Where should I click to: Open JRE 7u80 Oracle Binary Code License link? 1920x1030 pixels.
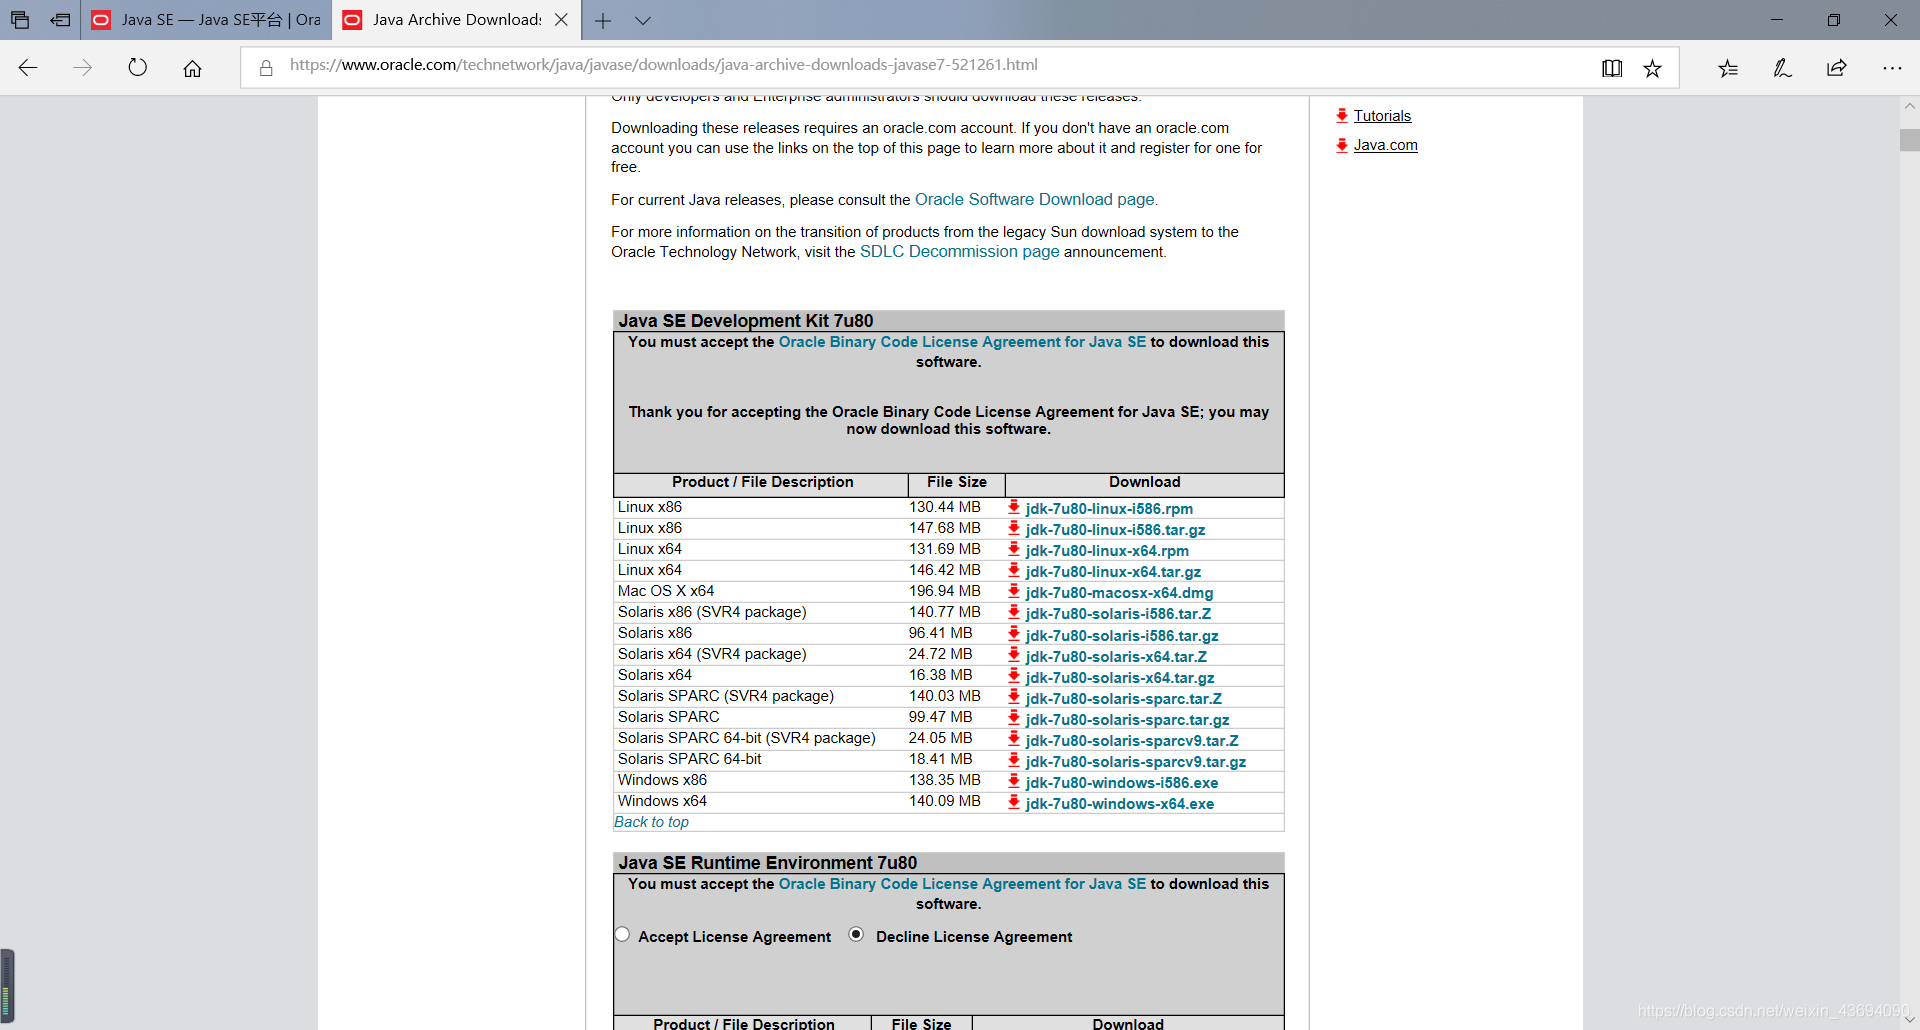[x=962, y=884]
